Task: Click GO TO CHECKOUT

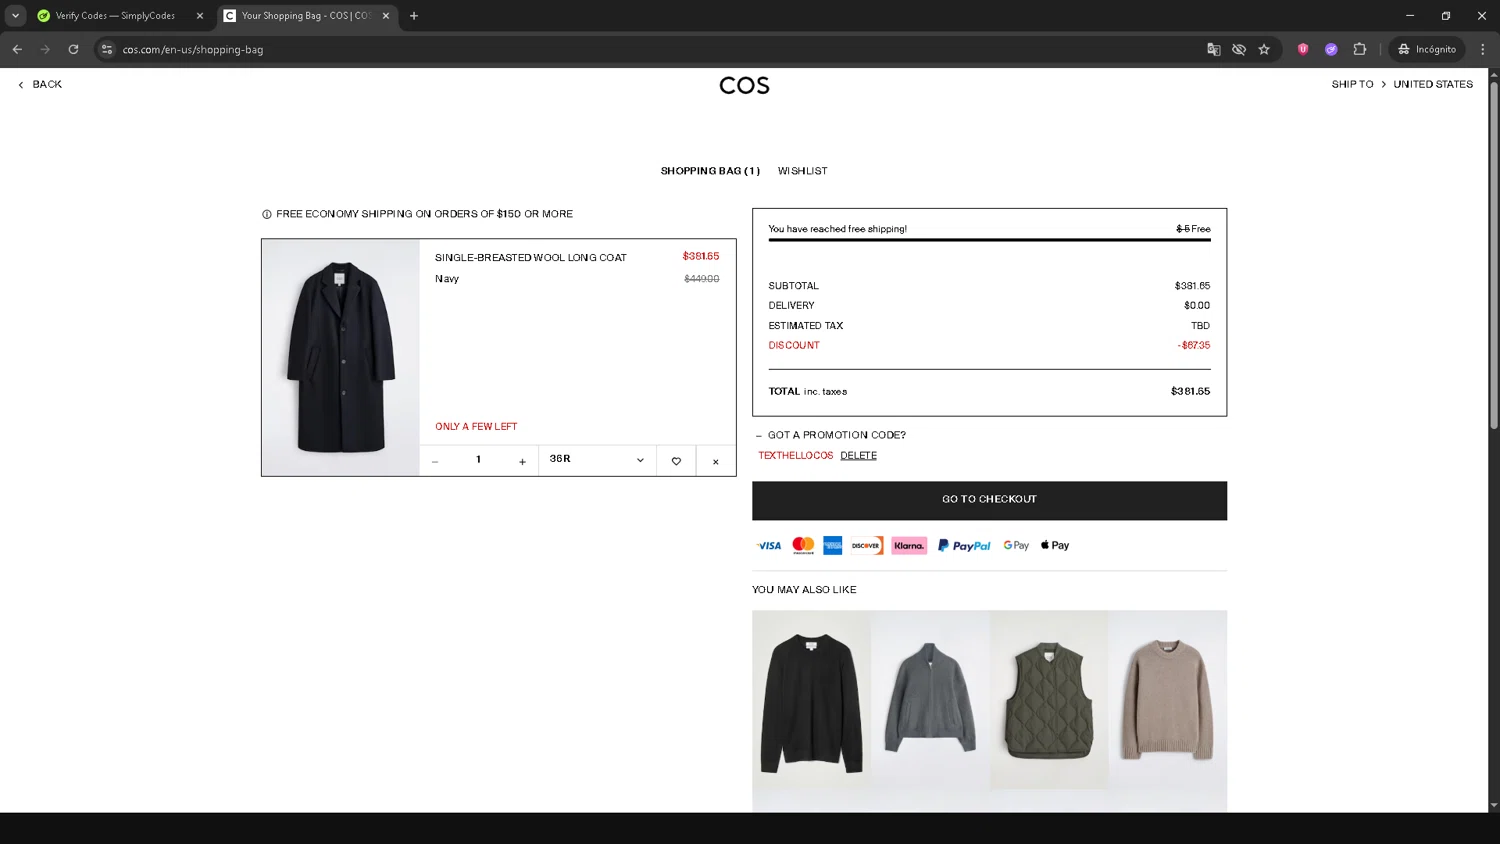Action: [989, 500]
